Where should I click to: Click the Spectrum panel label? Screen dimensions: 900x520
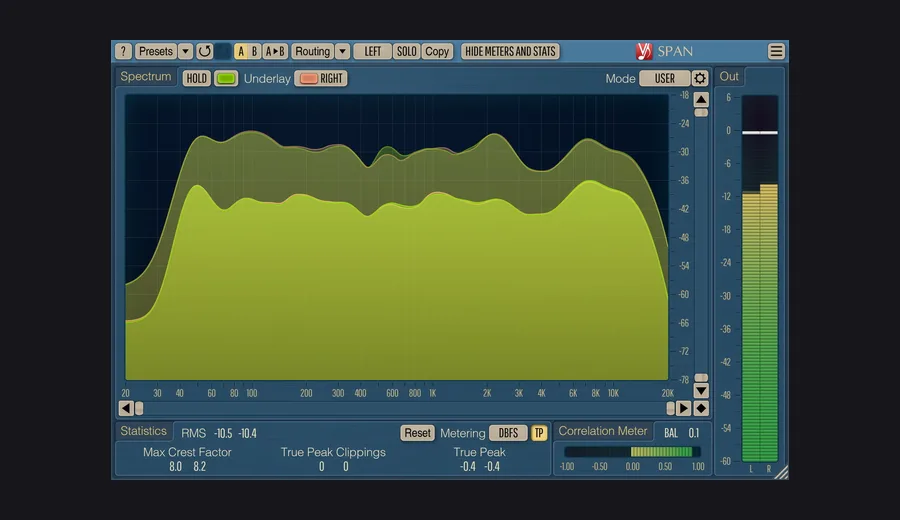coord(146,76)
